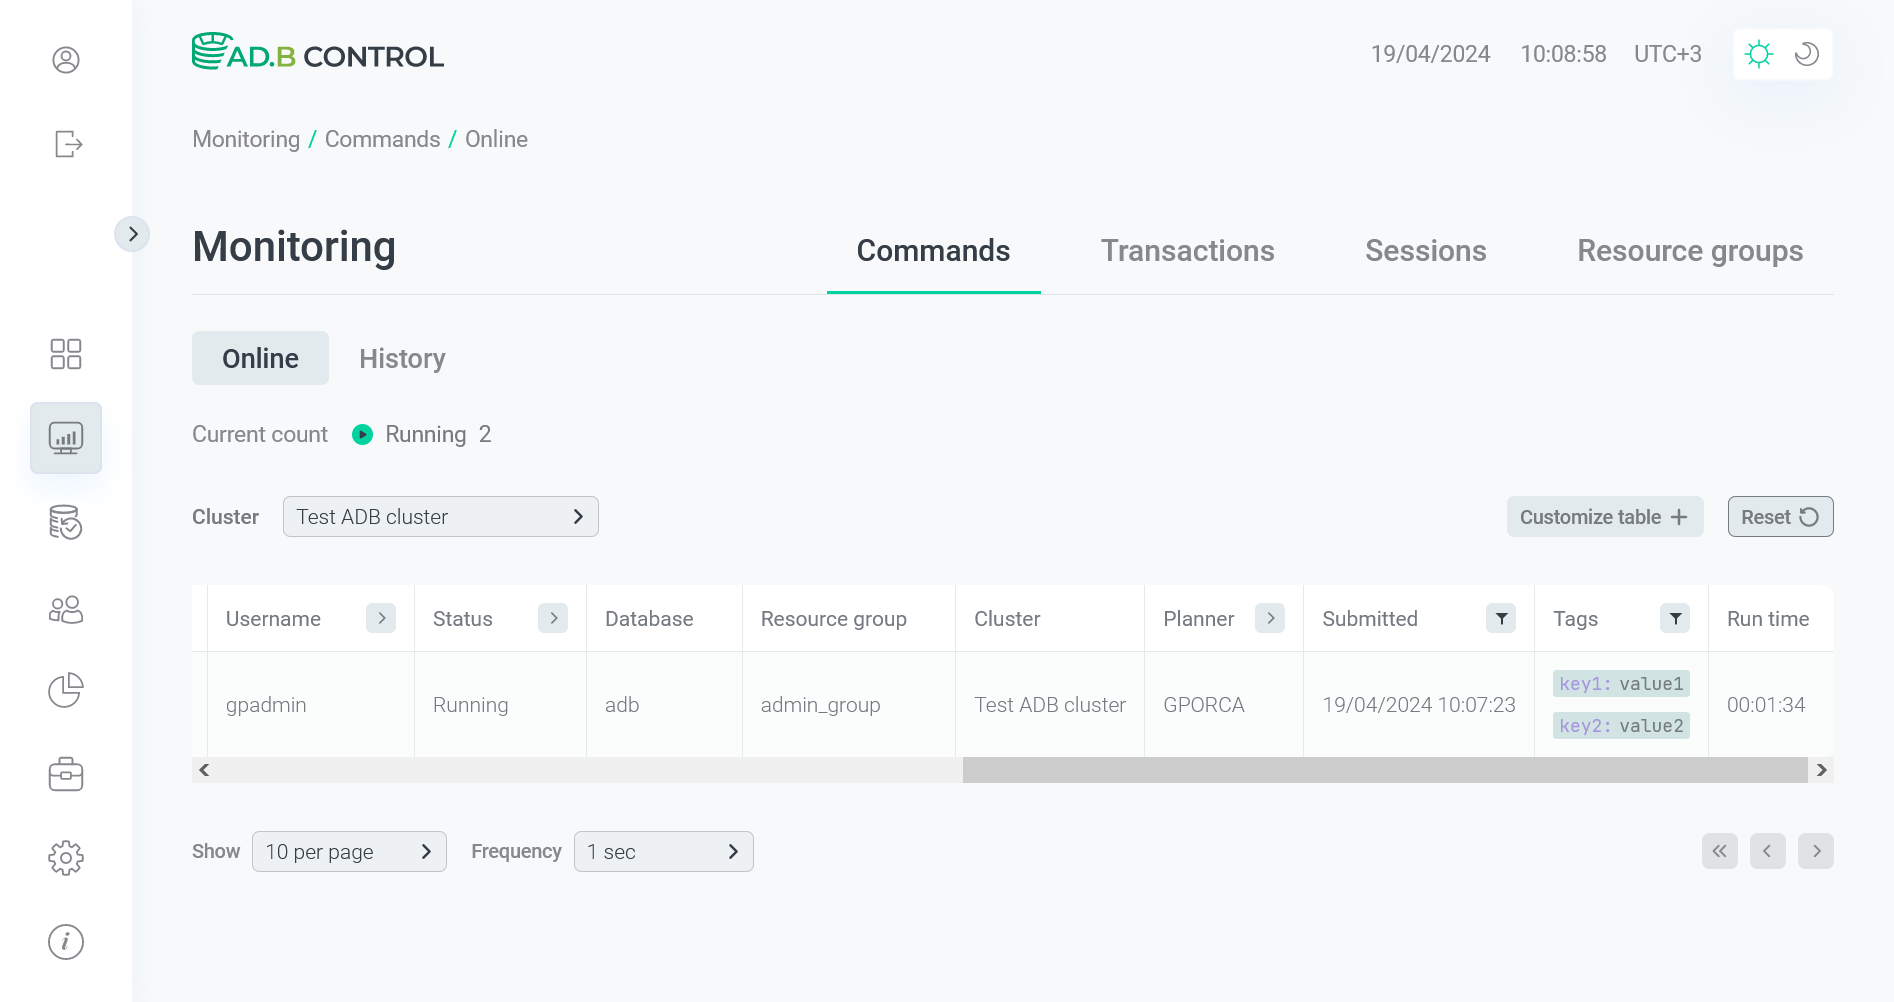Open the settings gear icon
The image size is (1894, 1002).
(66, 857)
